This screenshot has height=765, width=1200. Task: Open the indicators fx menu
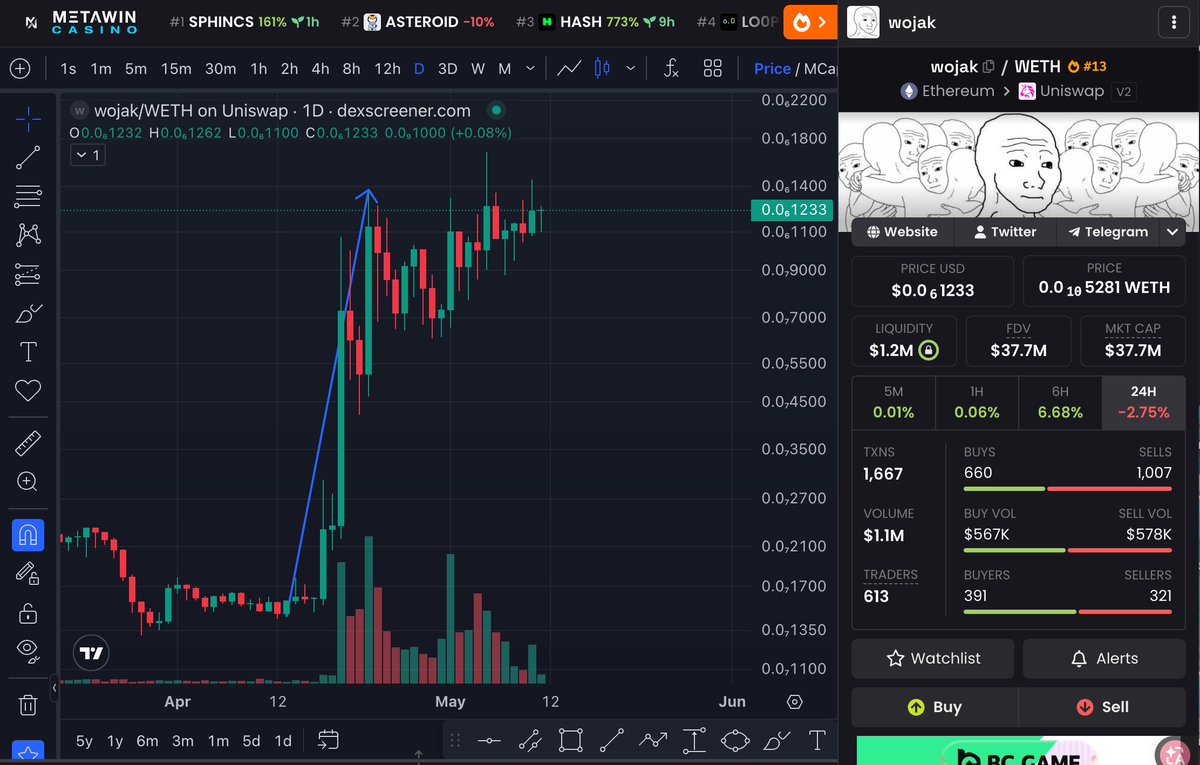672,68
